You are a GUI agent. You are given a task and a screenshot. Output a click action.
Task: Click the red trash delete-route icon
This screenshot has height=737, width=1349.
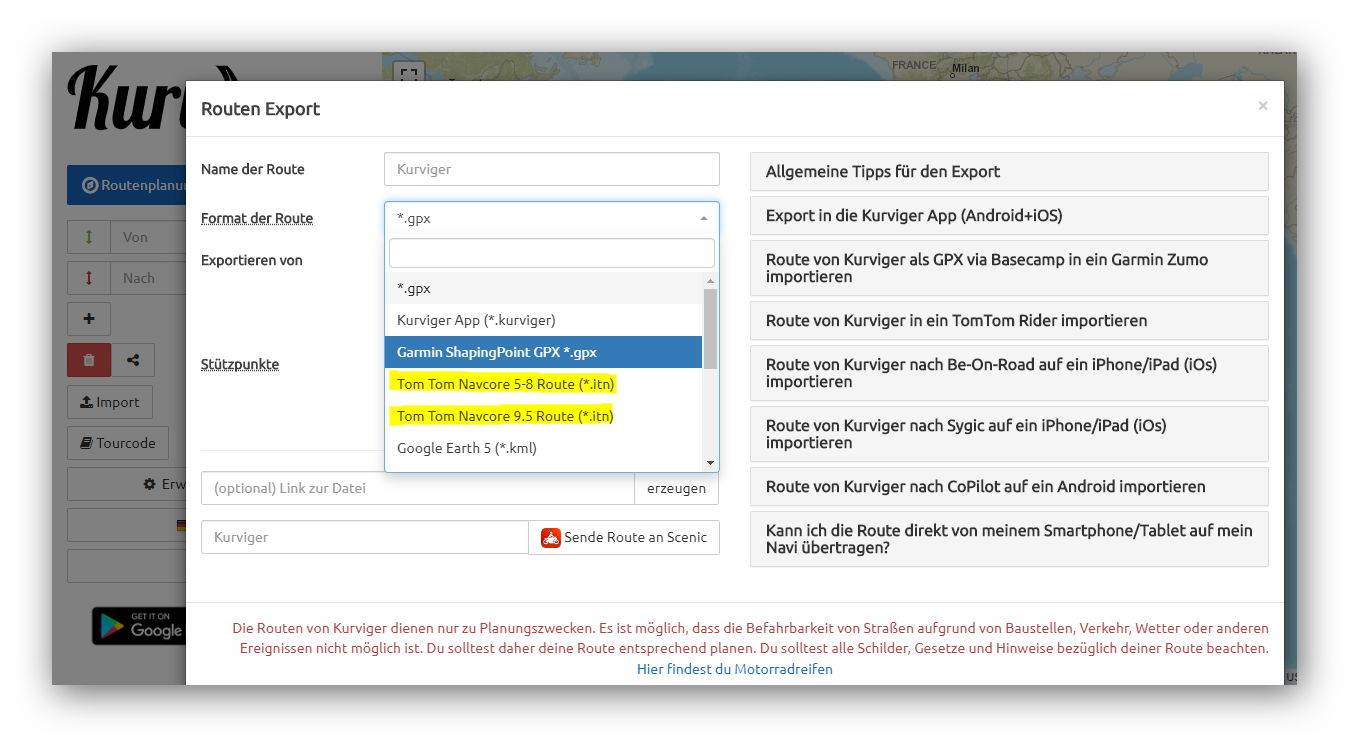pos(89,360)
